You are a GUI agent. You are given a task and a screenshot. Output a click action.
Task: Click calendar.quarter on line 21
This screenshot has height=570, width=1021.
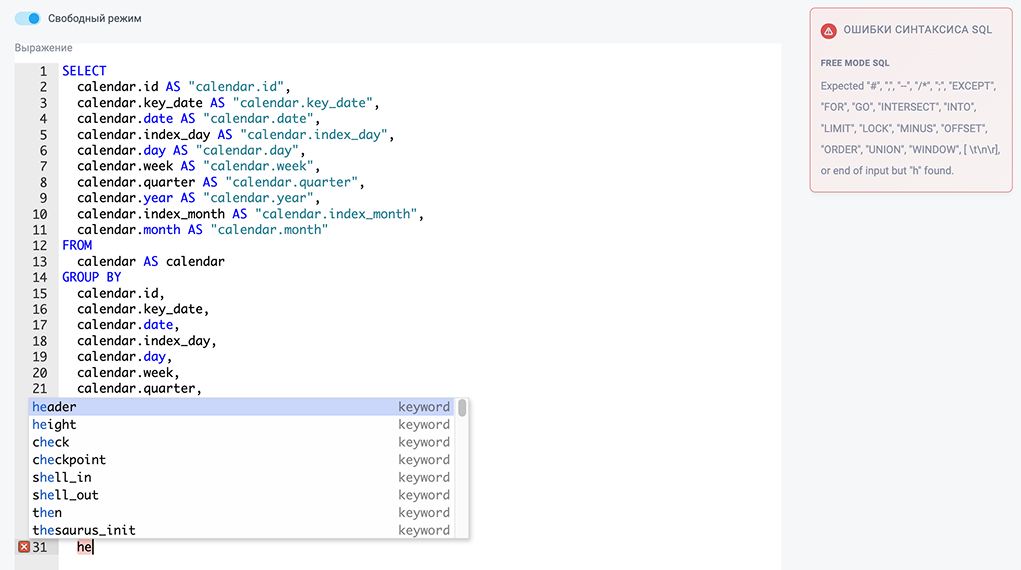(138, 388)
